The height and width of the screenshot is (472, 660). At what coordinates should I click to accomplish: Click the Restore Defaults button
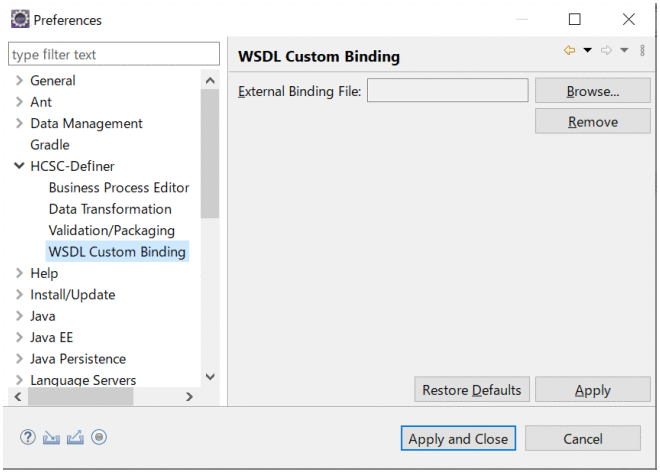point(472,390)
